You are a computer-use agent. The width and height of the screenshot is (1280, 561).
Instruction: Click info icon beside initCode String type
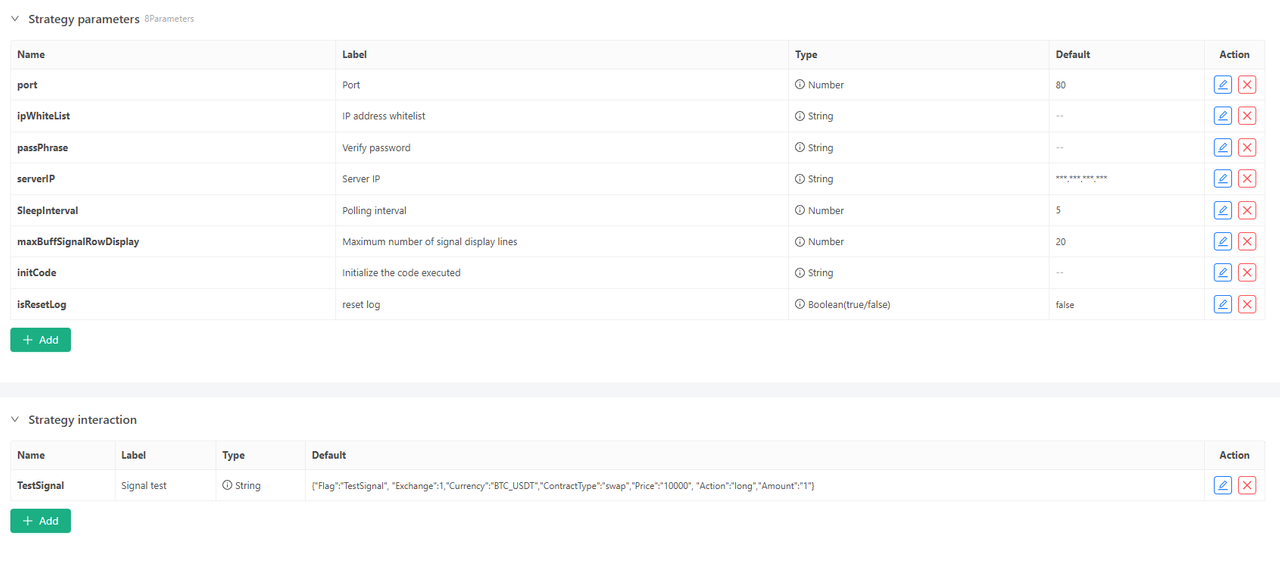800,273
